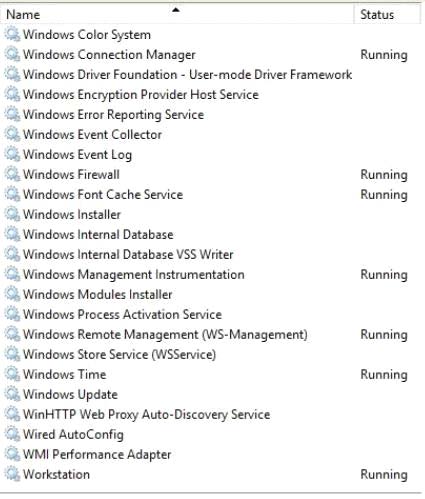Select Windows Internal Database VSS Writer
This screenshot has width=425, height=499.
tap(128, 254)
